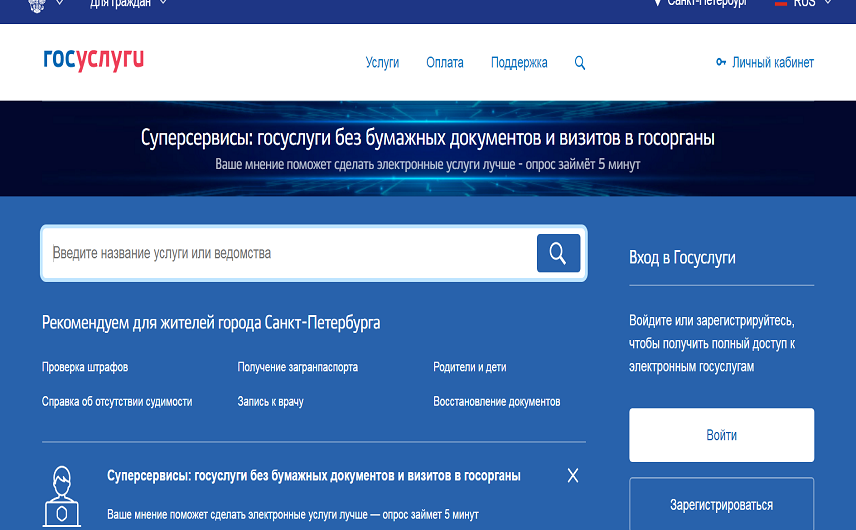The height and width of the screenshot is (530, 856).
Task: Open Получение загранпаспорта link
Action: [x=298, y=367]
